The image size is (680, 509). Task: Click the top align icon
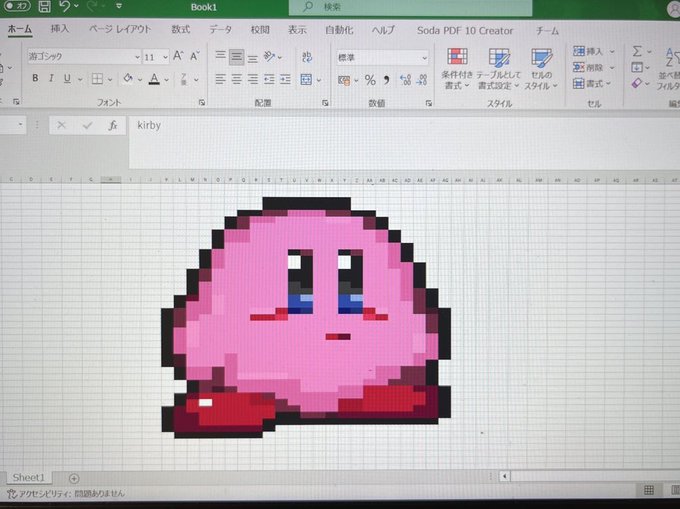click(220, 56)
